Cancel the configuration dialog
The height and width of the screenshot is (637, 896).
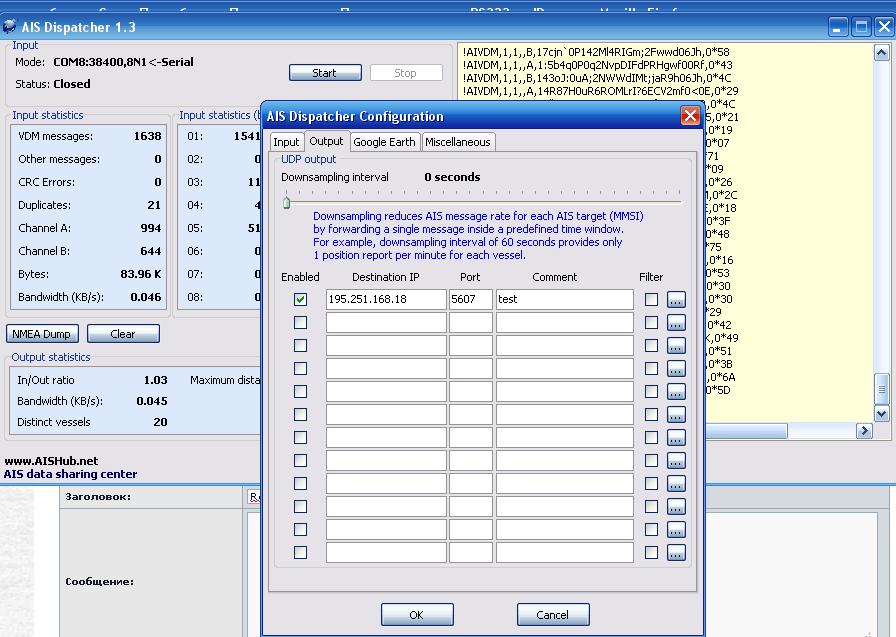(x=552, y=615)
